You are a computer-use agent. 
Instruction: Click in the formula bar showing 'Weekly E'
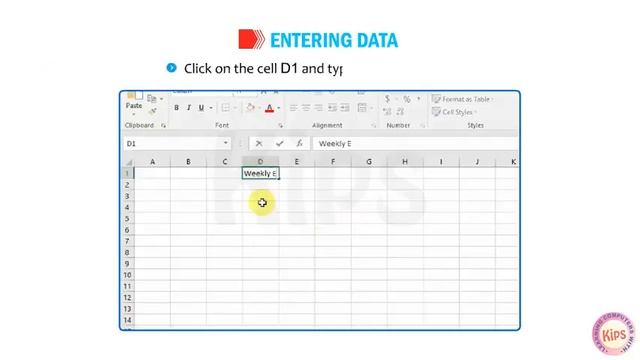(415, 144)
